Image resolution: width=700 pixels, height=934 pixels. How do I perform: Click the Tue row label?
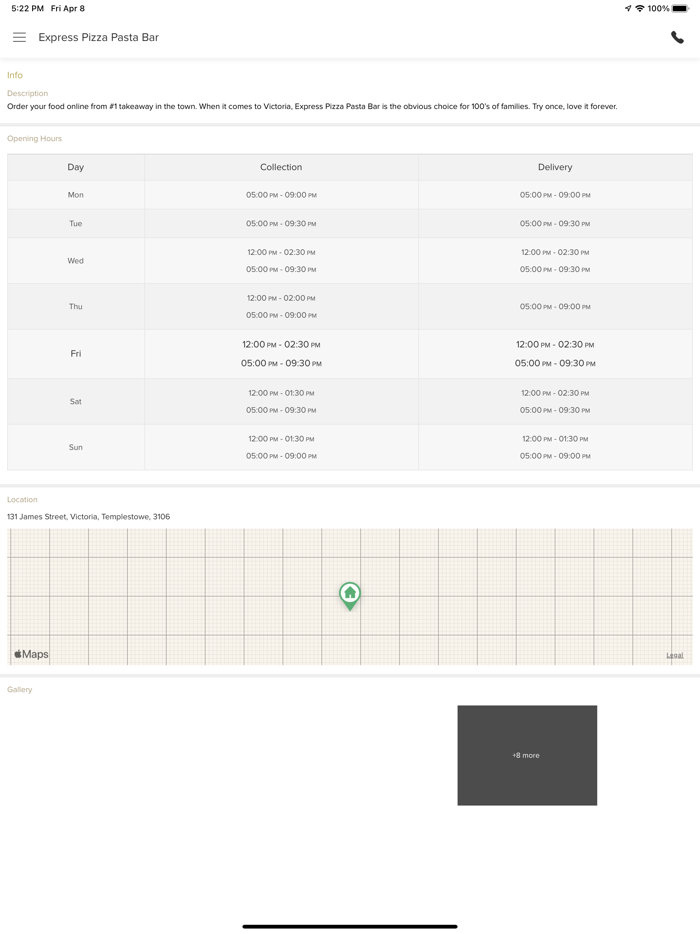[x=76, y=223]
